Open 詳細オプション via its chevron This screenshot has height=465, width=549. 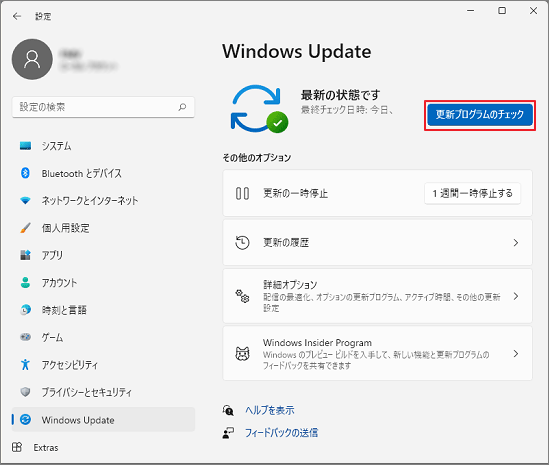click(515, 296)
